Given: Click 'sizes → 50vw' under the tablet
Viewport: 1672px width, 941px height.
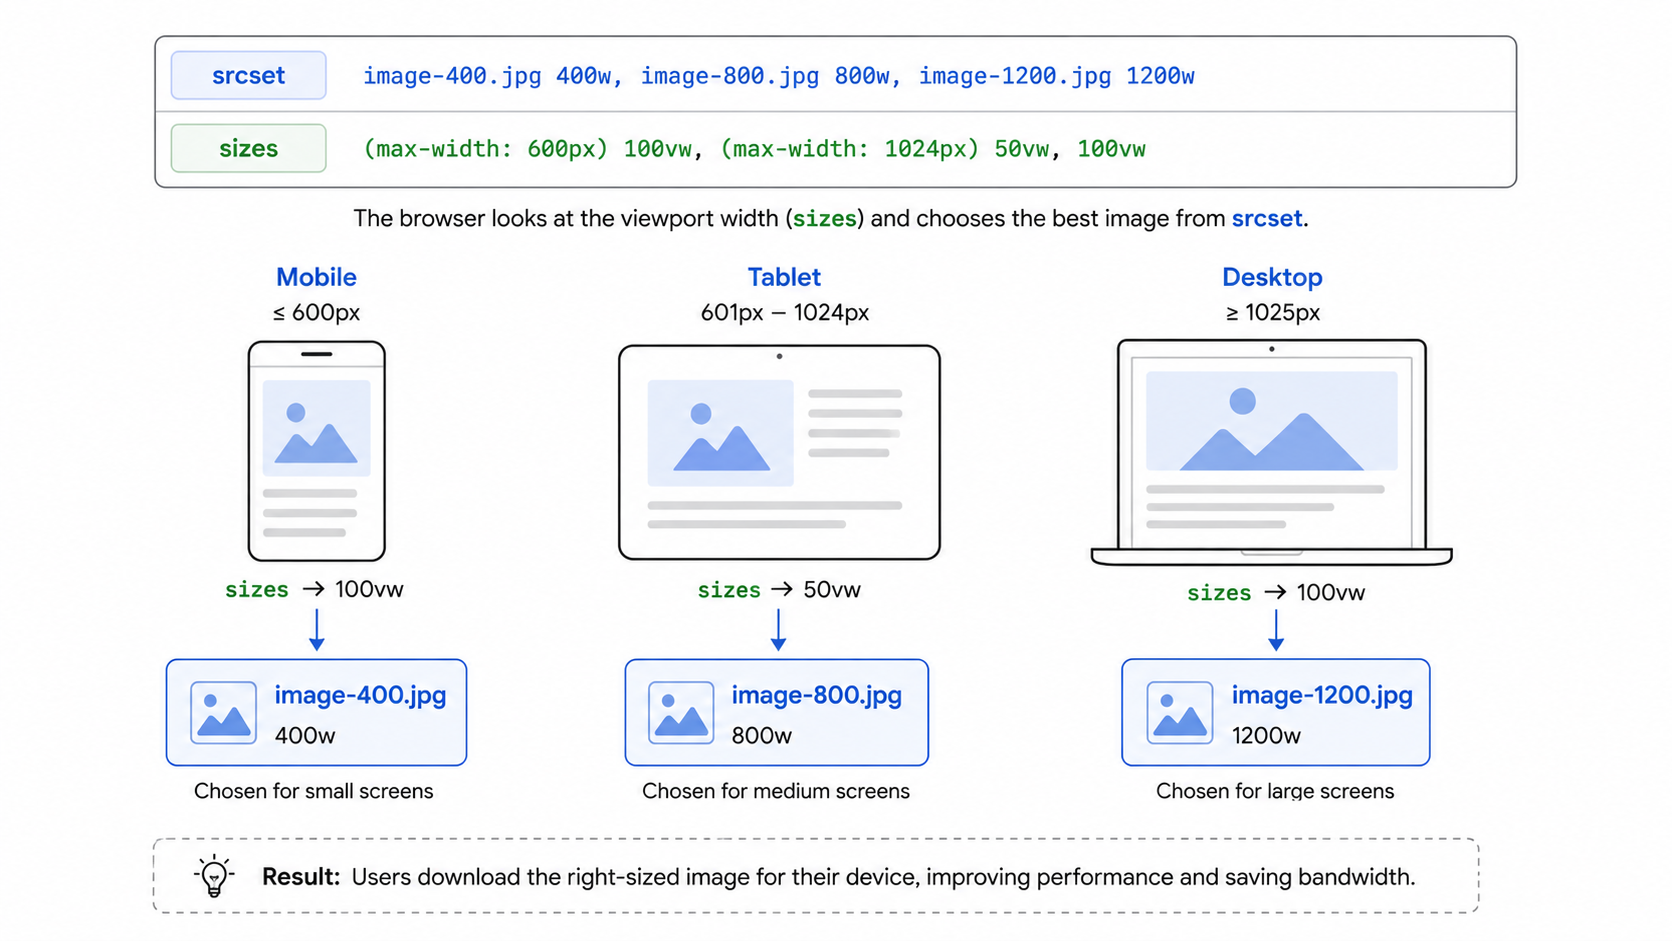Looking at the screenshot, I should tap(779, 590).
